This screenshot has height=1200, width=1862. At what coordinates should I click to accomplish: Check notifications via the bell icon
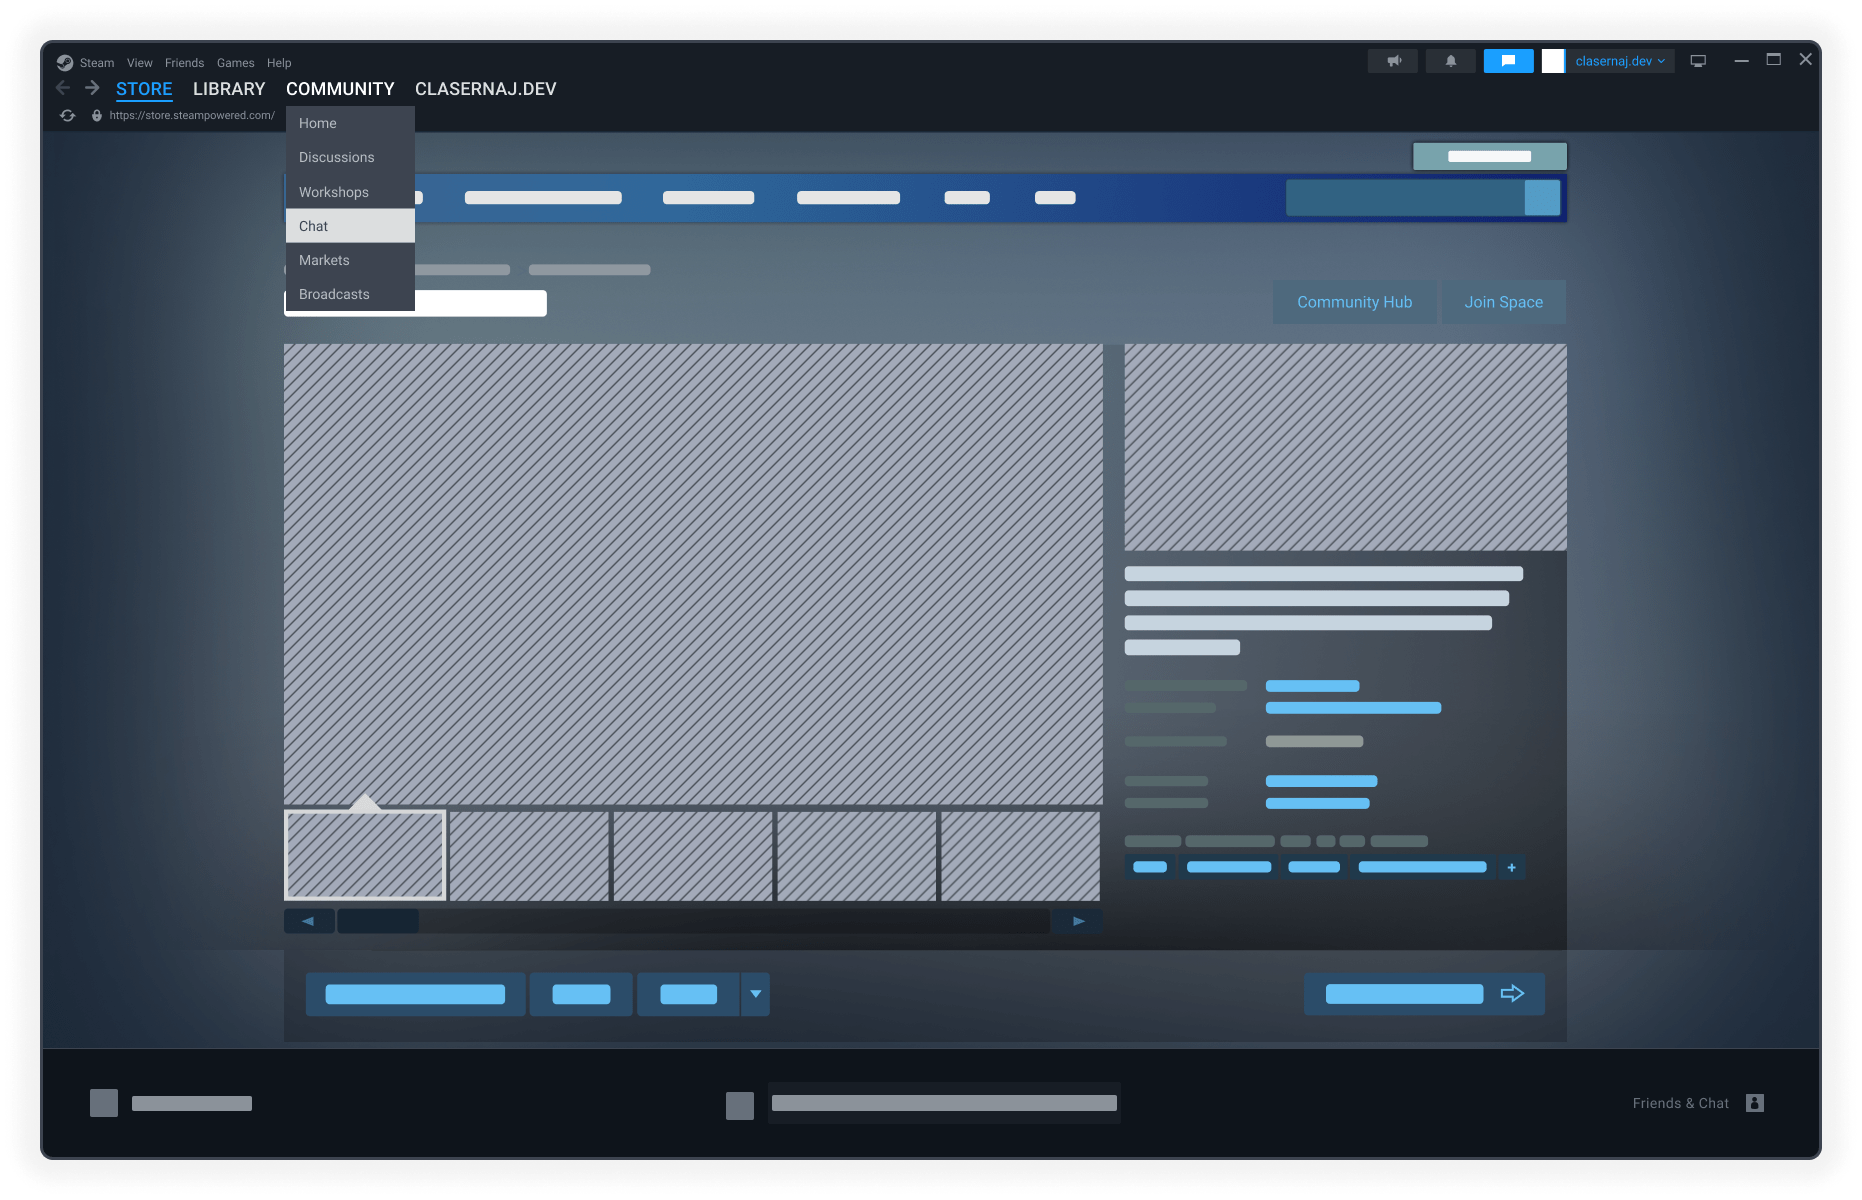pos(1450,61)
